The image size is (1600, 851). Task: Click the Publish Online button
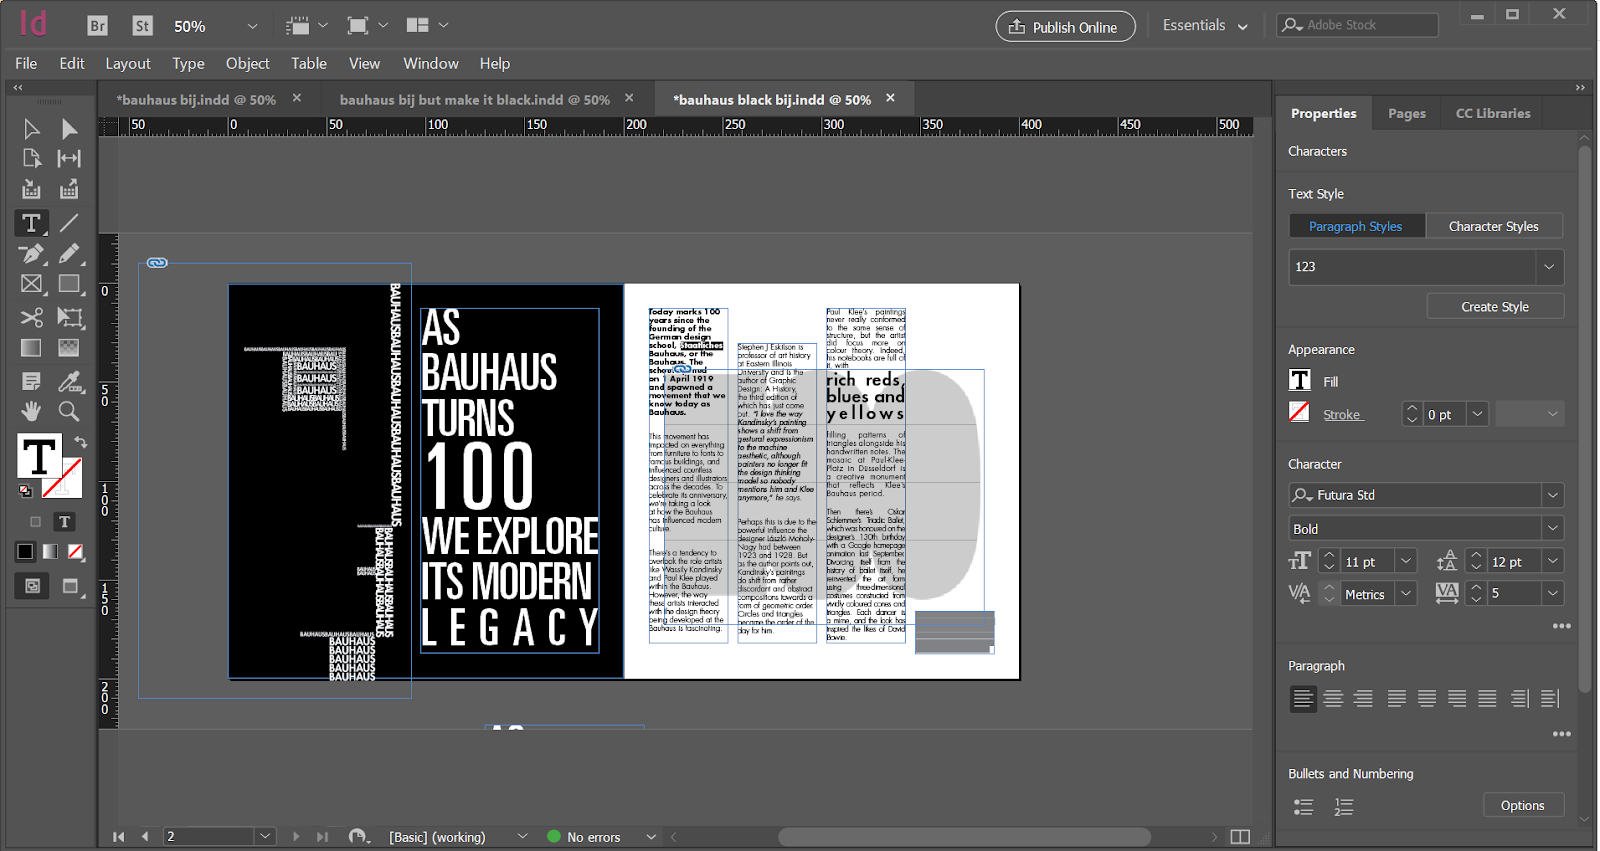(x=1065, y=27)
